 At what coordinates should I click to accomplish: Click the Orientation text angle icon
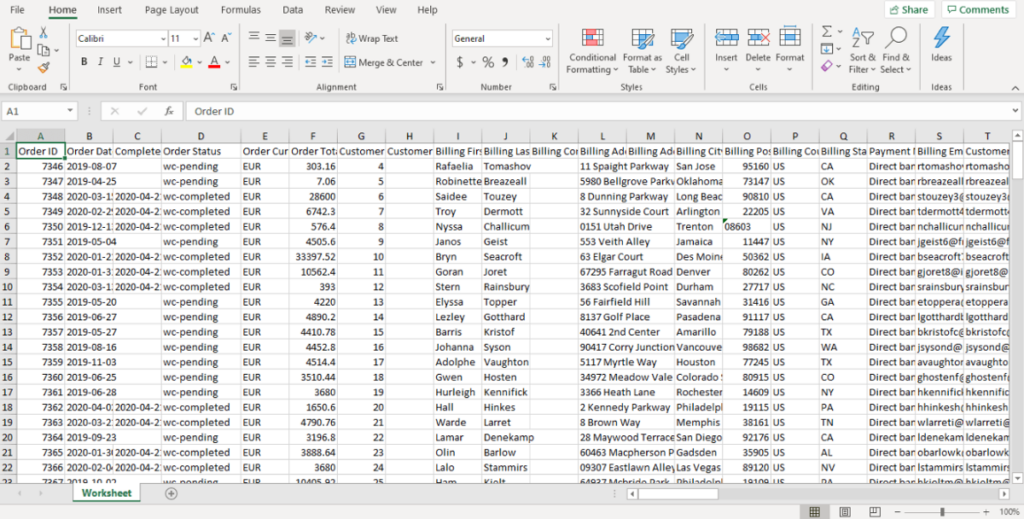point(311,38)
